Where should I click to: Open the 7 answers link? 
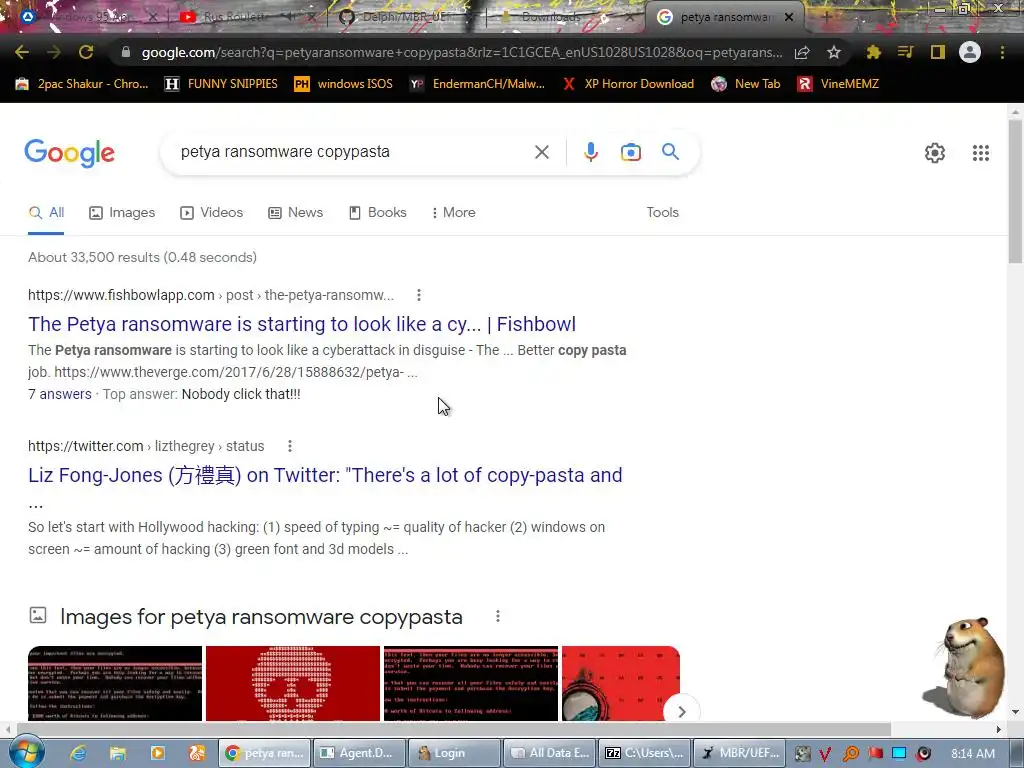[59, 394]
